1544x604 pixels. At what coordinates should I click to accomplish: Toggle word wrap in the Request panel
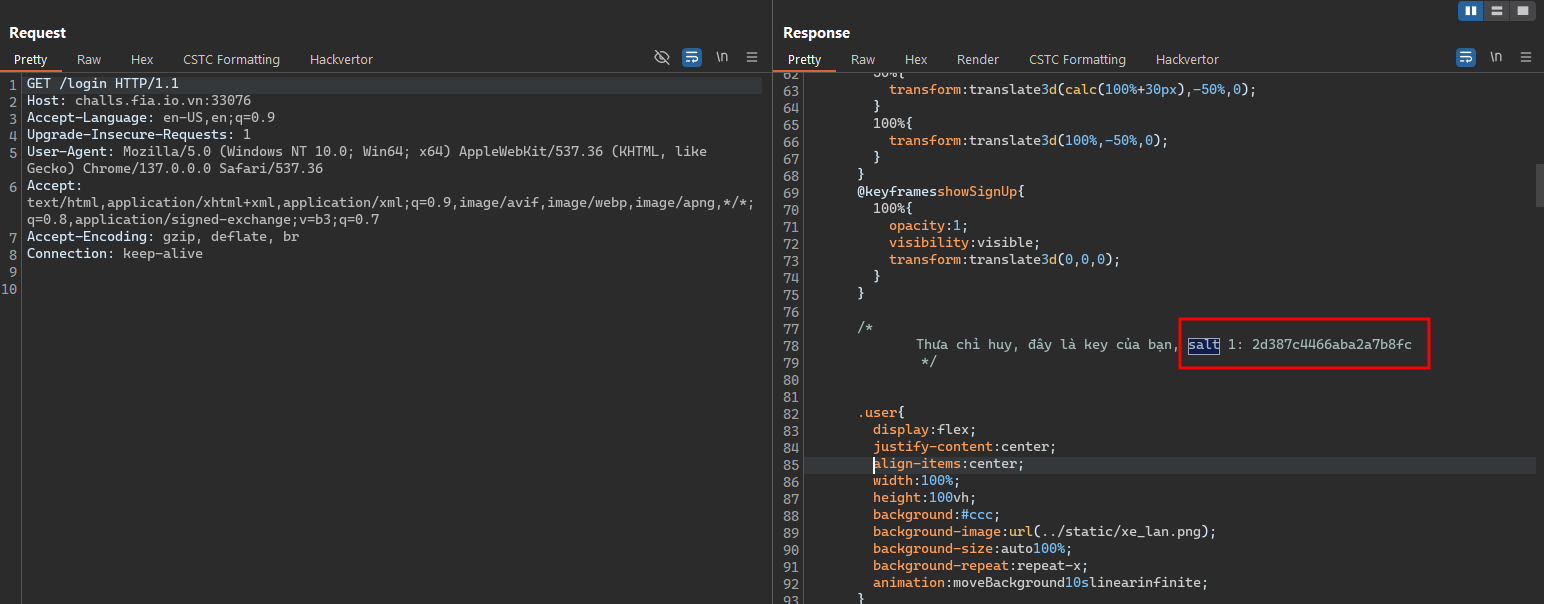point(692,57)
